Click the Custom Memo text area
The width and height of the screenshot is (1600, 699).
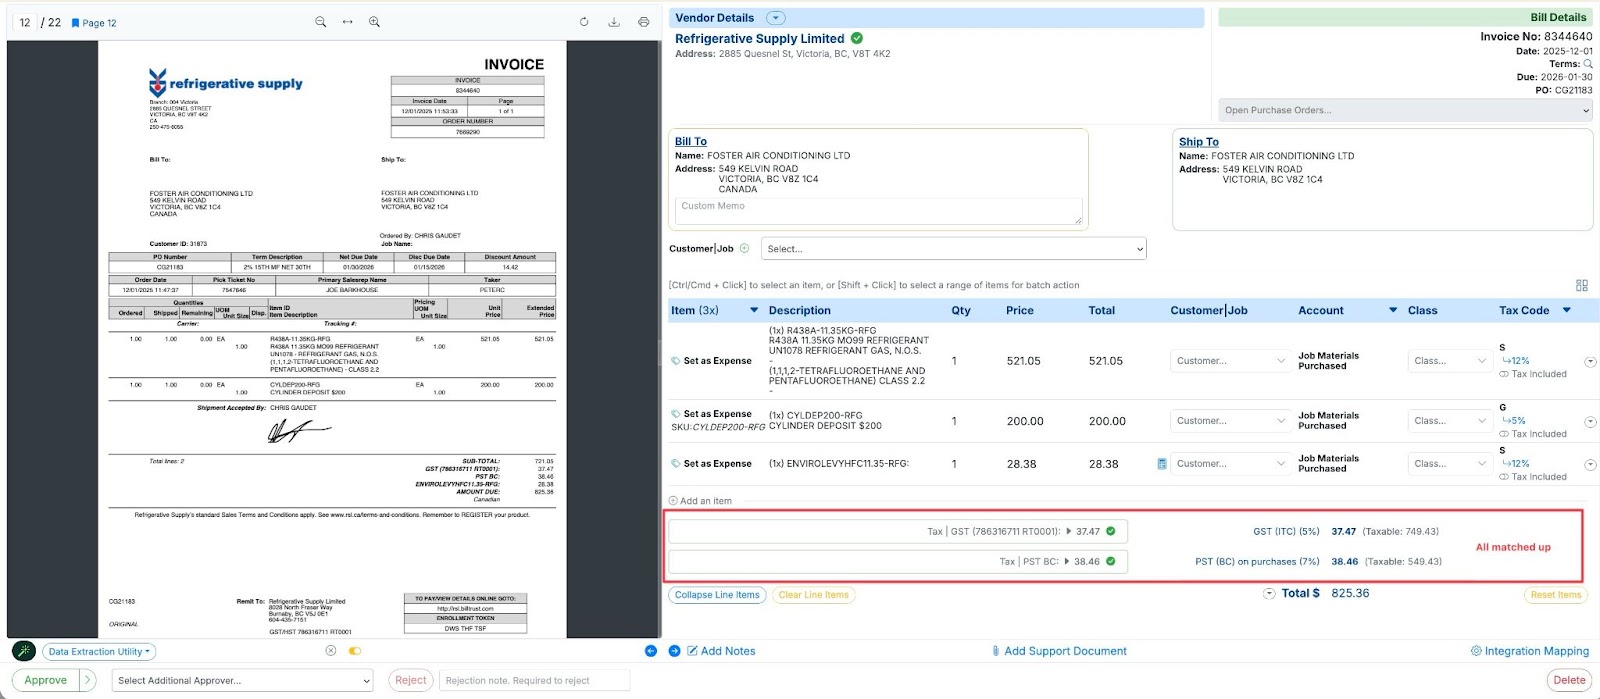(878, 211)
